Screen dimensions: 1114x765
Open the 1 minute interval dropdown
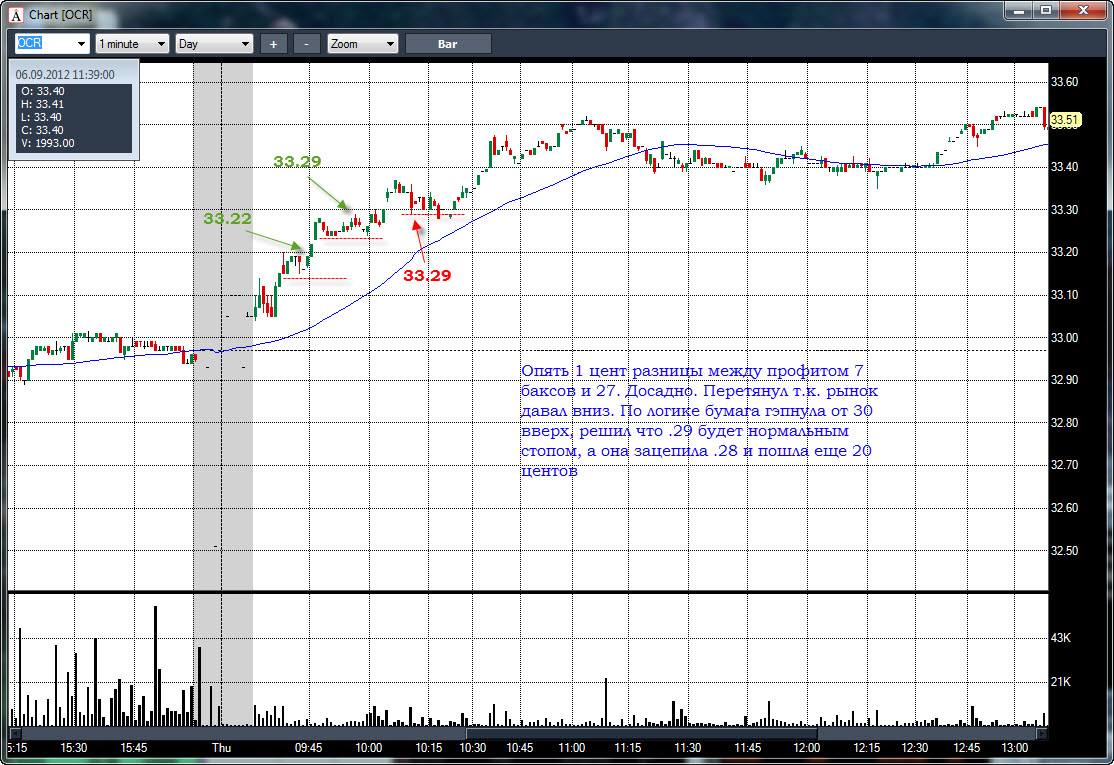tap(132, 44)
